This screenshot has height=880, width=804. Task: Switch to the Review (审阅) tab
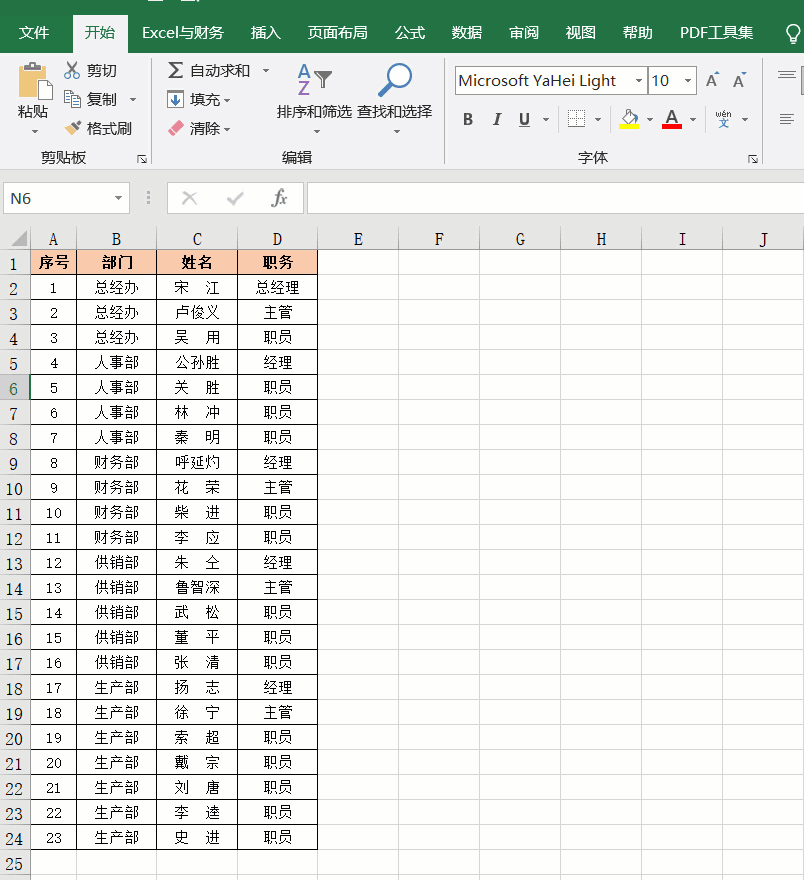[x=523, y=33]
